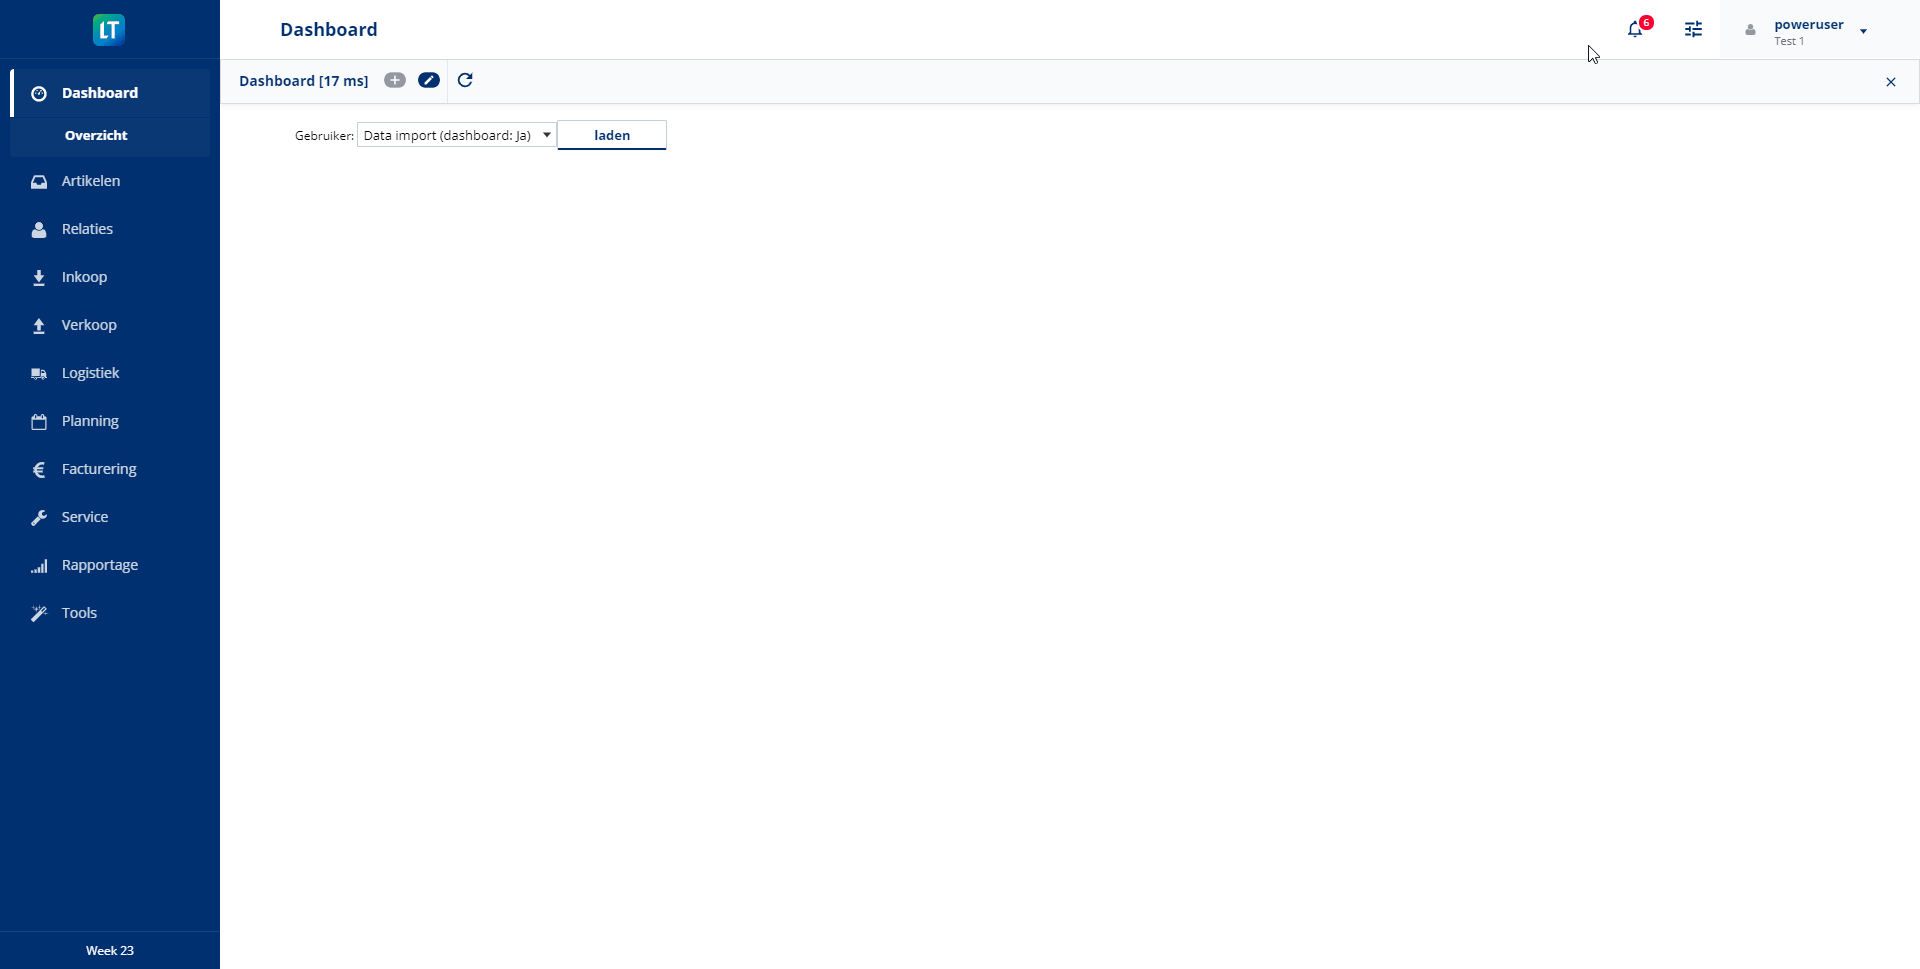Open the notifications bell icon
Image resolution: width=1920 pixels, height=969 pixels.
pos(1635,30)
